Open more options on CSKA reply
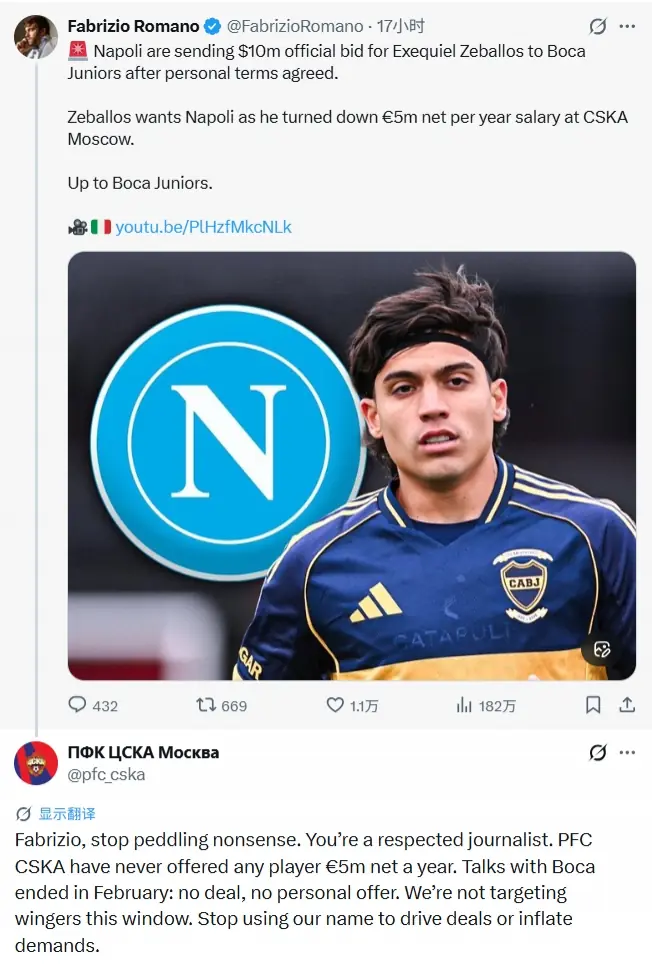 click(x=627, y=753)
